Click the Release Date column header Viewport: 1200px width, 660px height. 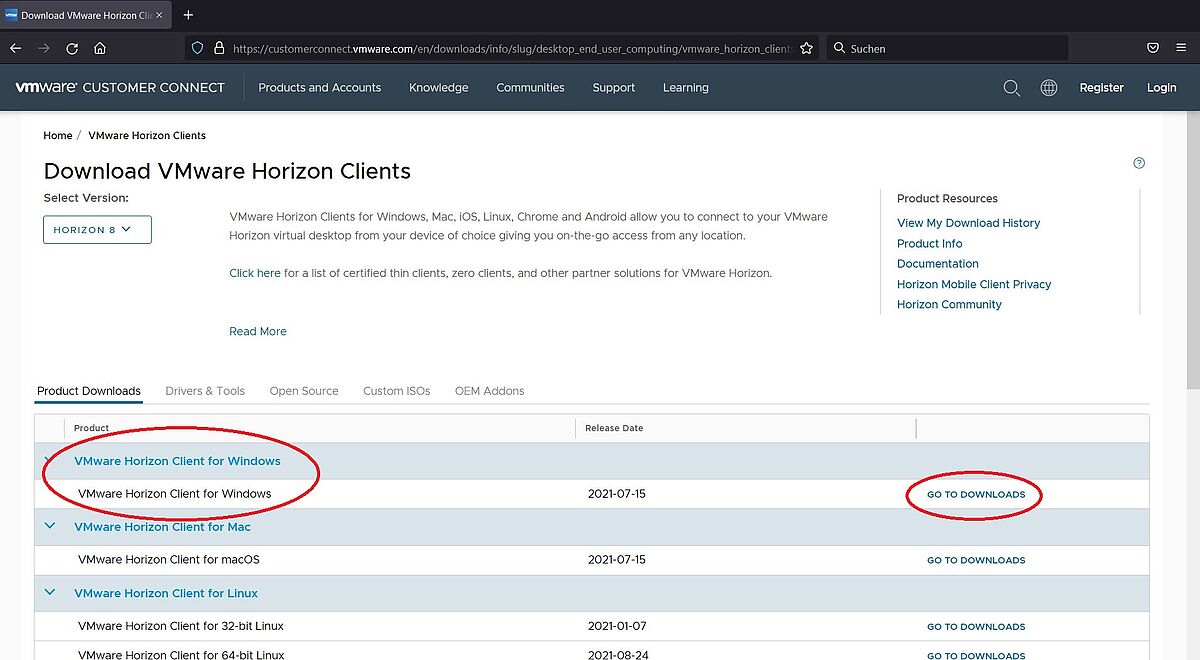coord(614,428)
